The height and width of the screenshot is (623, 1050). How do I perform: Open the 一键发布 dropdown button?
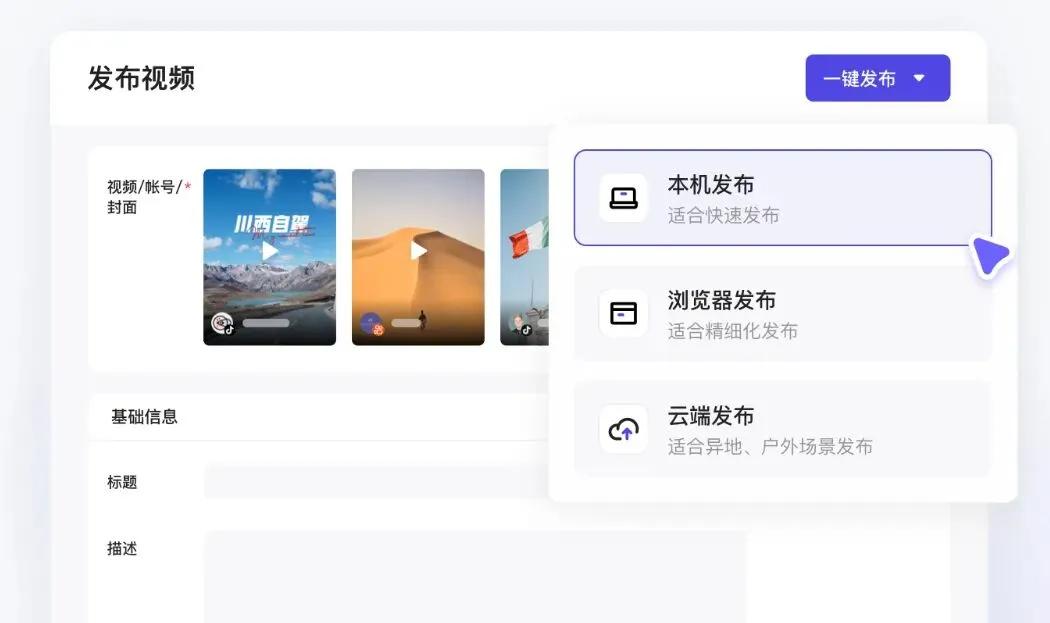[x=877, y=78]
